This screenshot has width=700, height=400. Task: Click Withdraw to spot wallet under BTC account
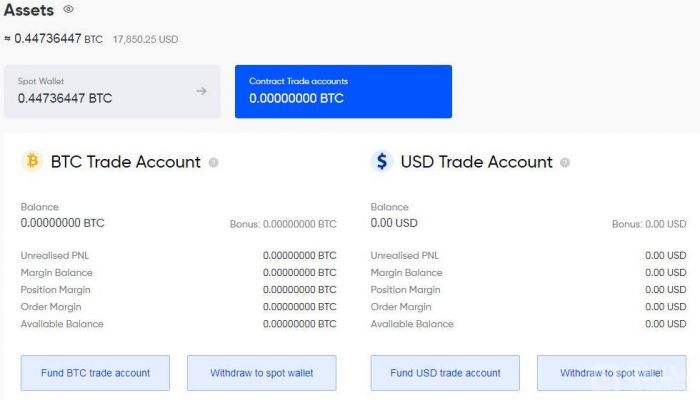tap(262, 373)
